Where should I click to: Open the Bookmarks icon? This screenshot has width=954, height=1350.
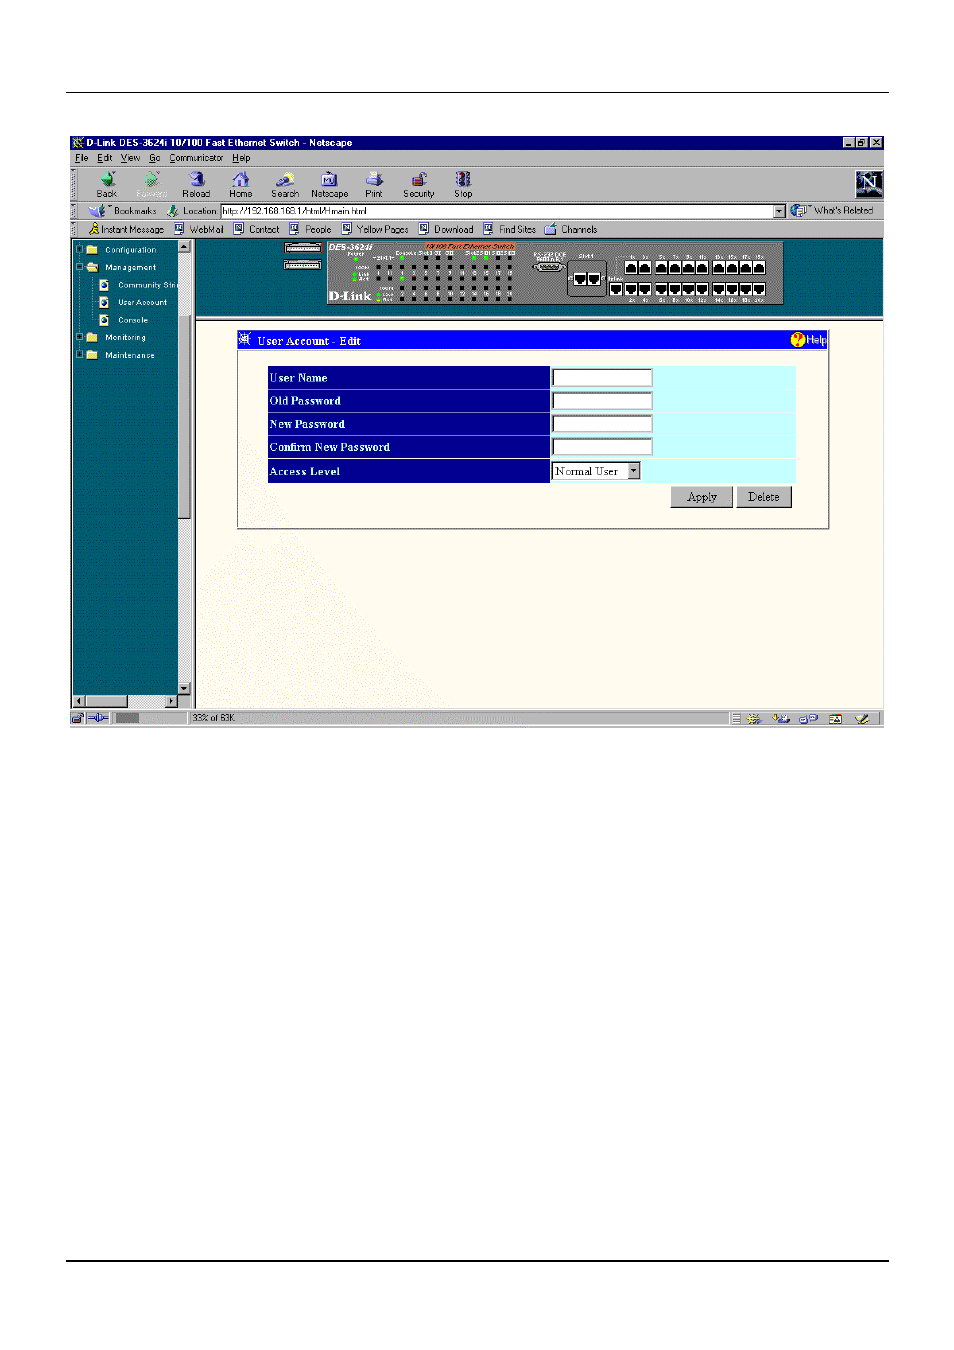(97, 211)
